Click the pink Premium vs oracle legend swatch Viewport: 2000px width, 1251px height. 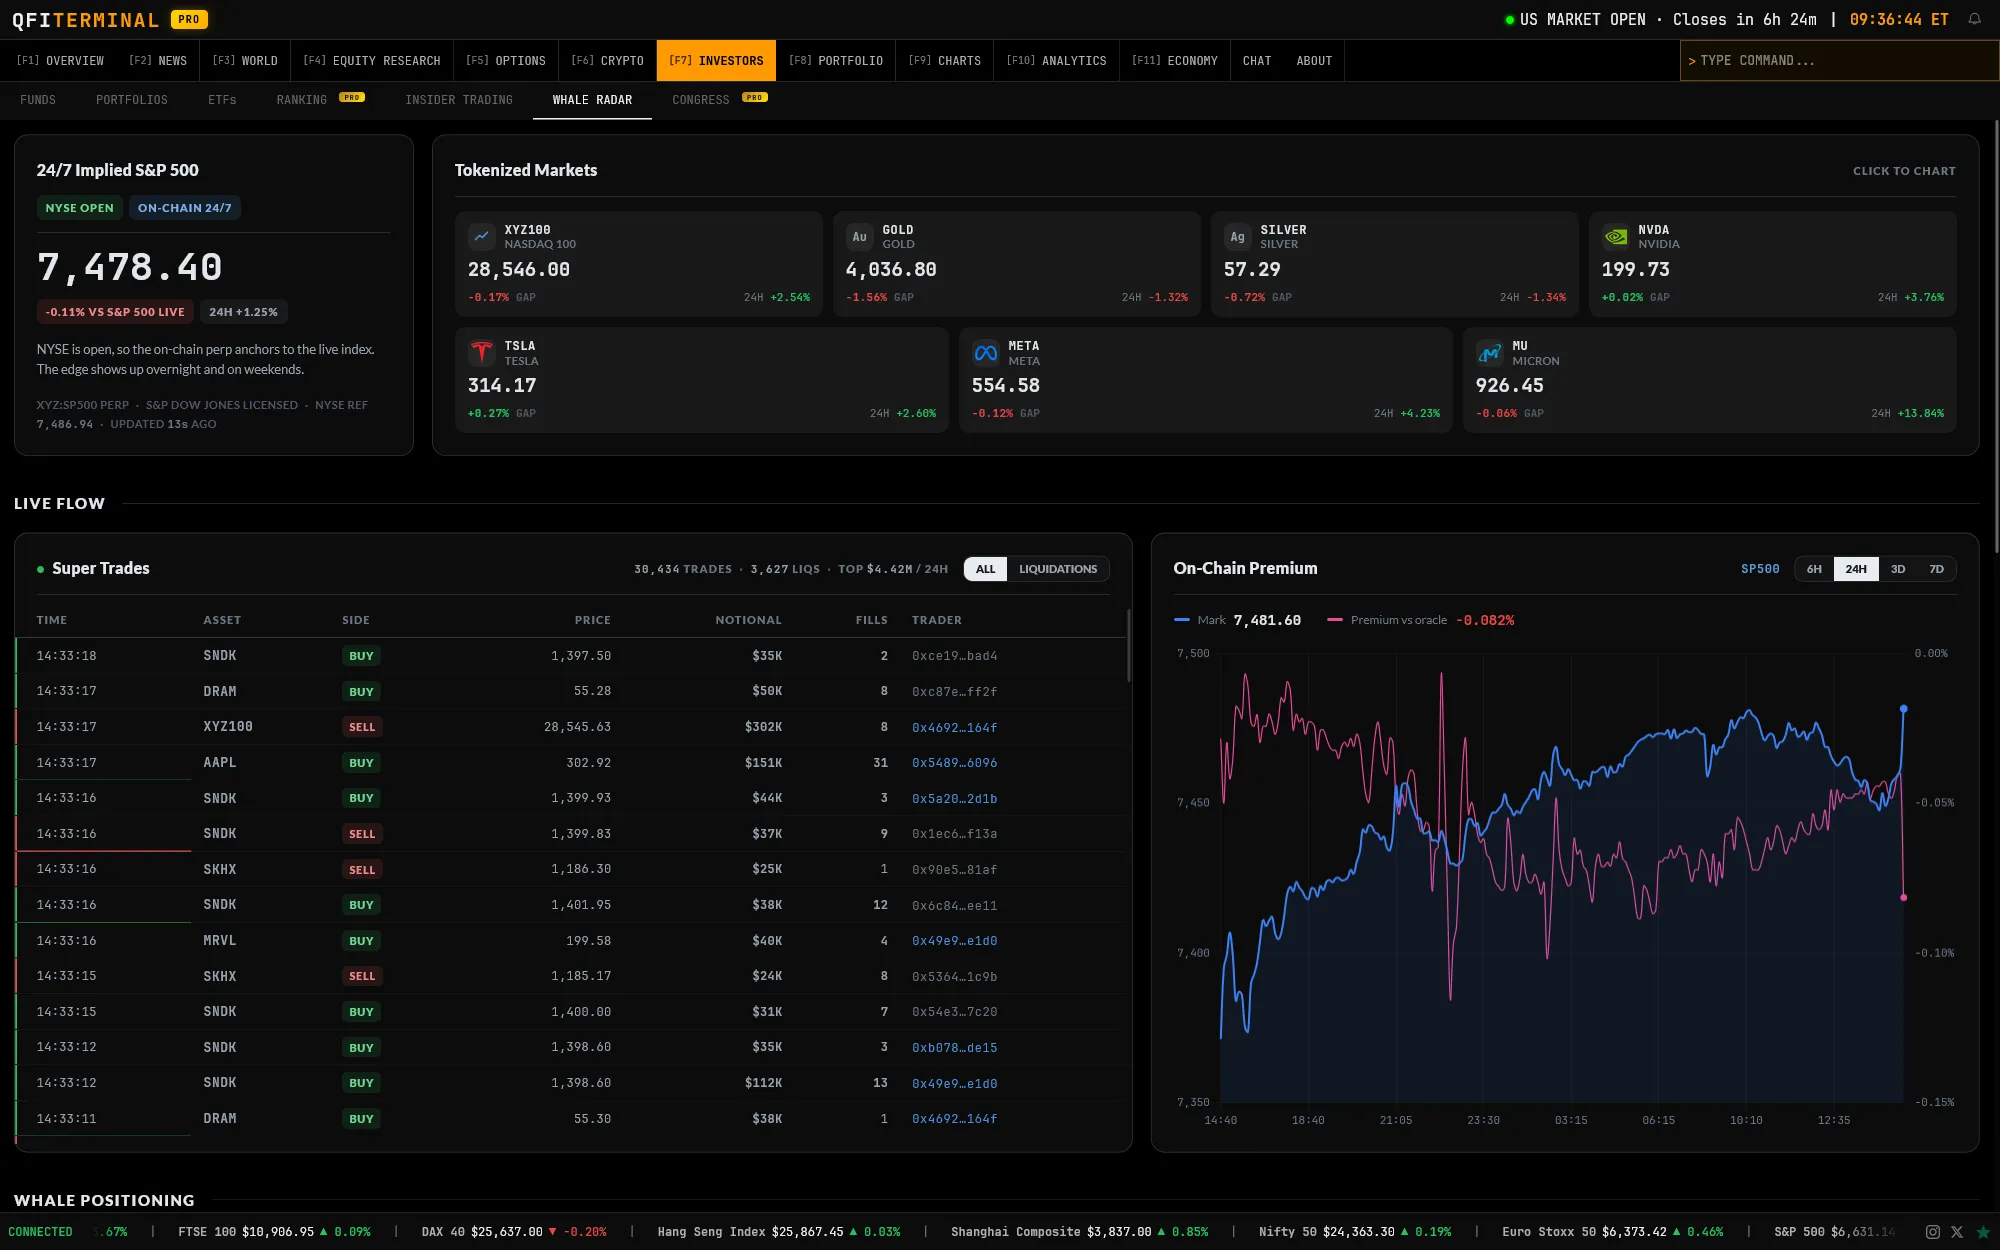point(1335,620)
